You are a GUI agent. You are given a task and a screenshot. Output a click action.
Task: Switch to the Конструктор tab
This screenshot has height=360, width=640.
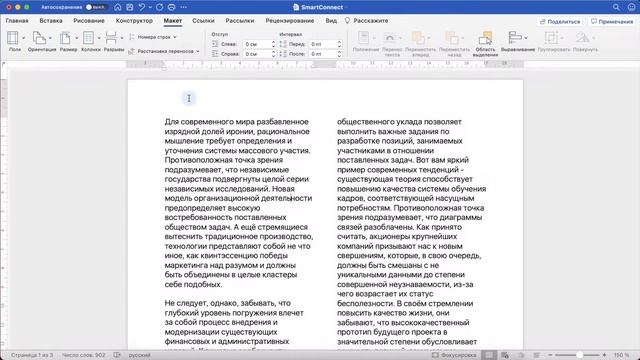134,20
